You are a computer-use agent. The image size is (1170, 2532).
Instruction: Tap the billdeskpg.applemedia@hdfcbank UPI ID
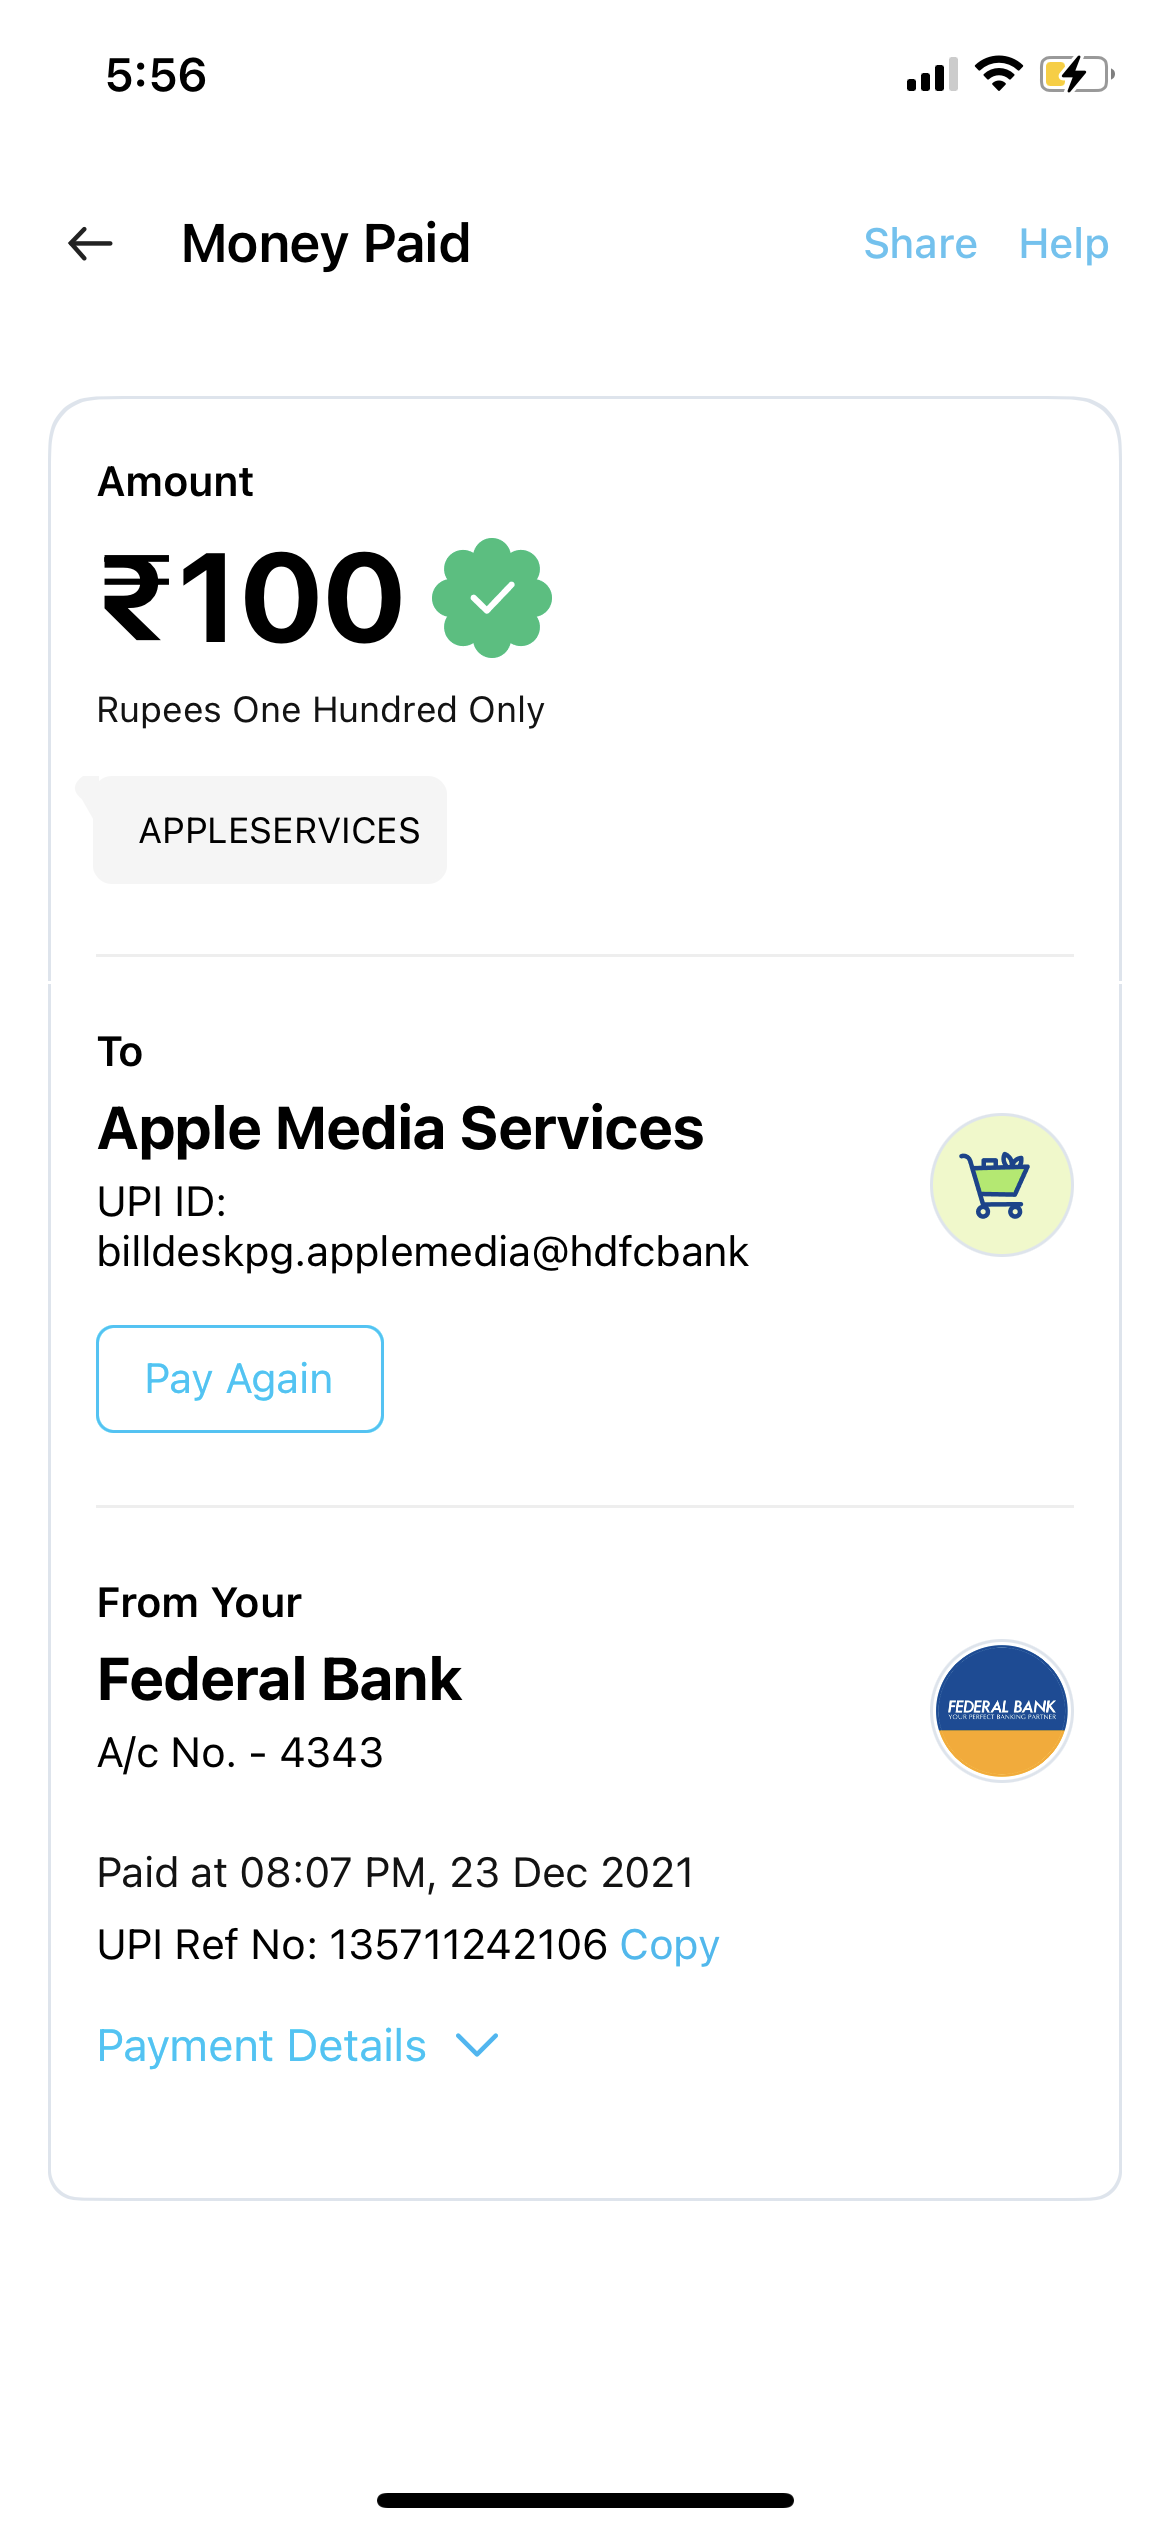[x=422, y=1252]
